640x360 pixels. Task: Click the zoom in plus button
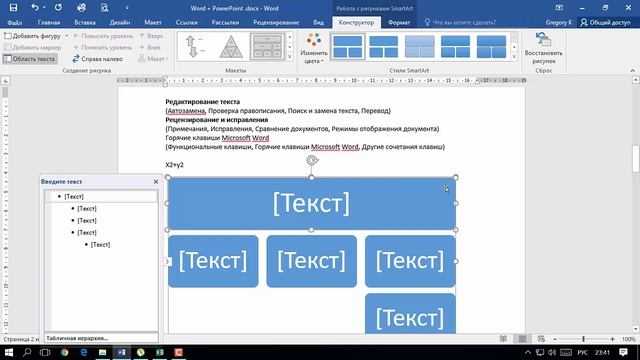tap(612, 339)
